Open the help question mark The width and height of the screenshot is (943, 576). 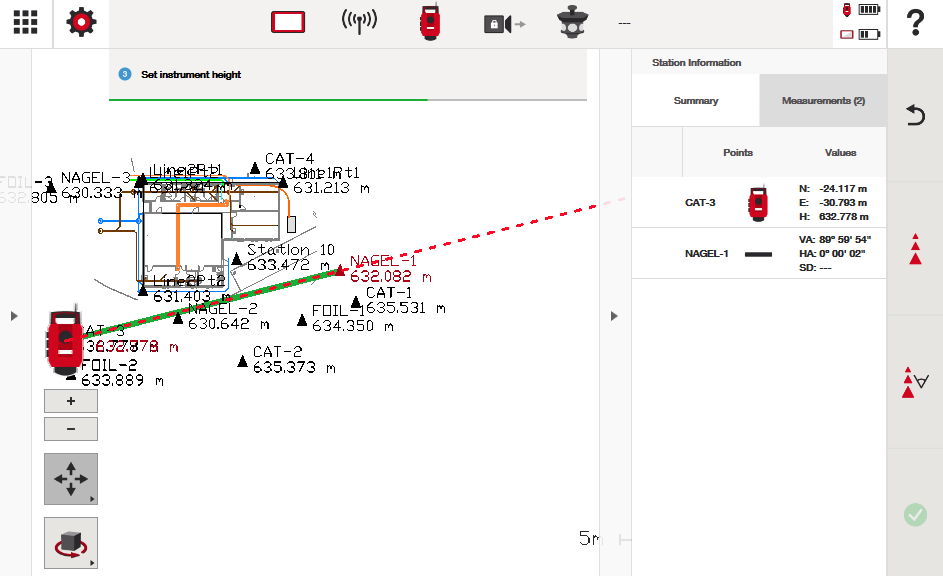[914, 24]
